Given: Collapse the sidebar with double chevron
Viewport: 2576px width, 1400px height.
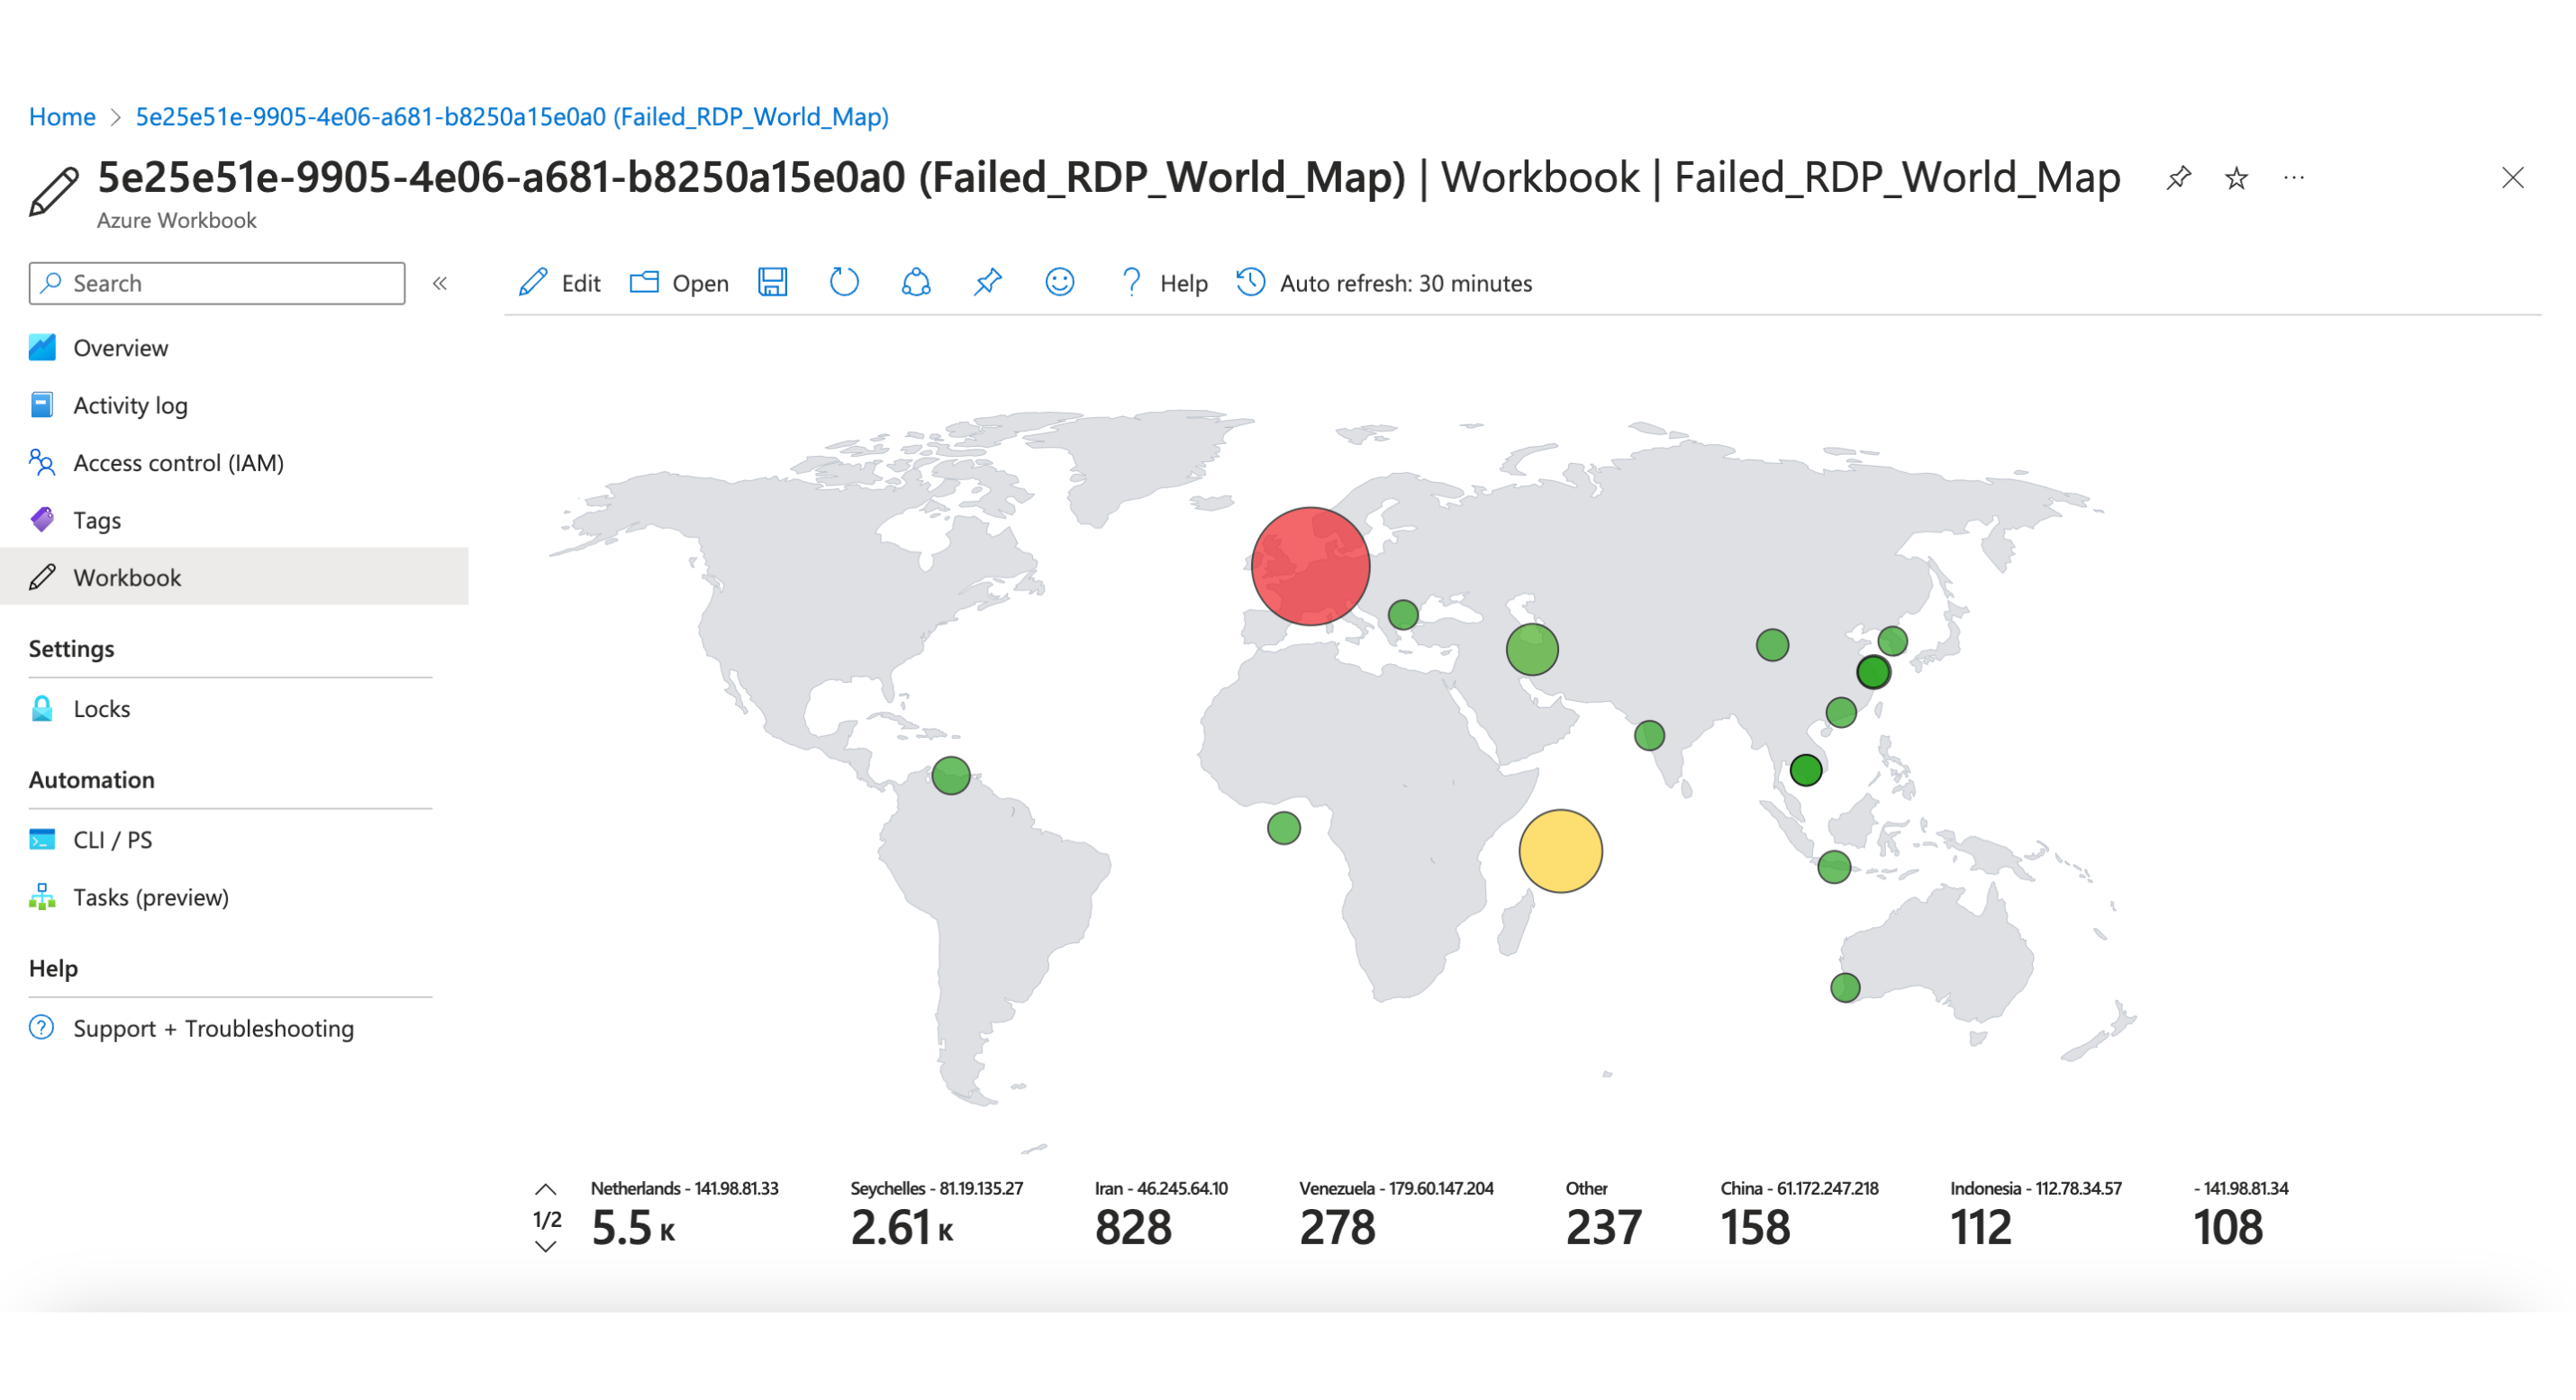Looking at the screenshot, I should click(x=440, y=284).
